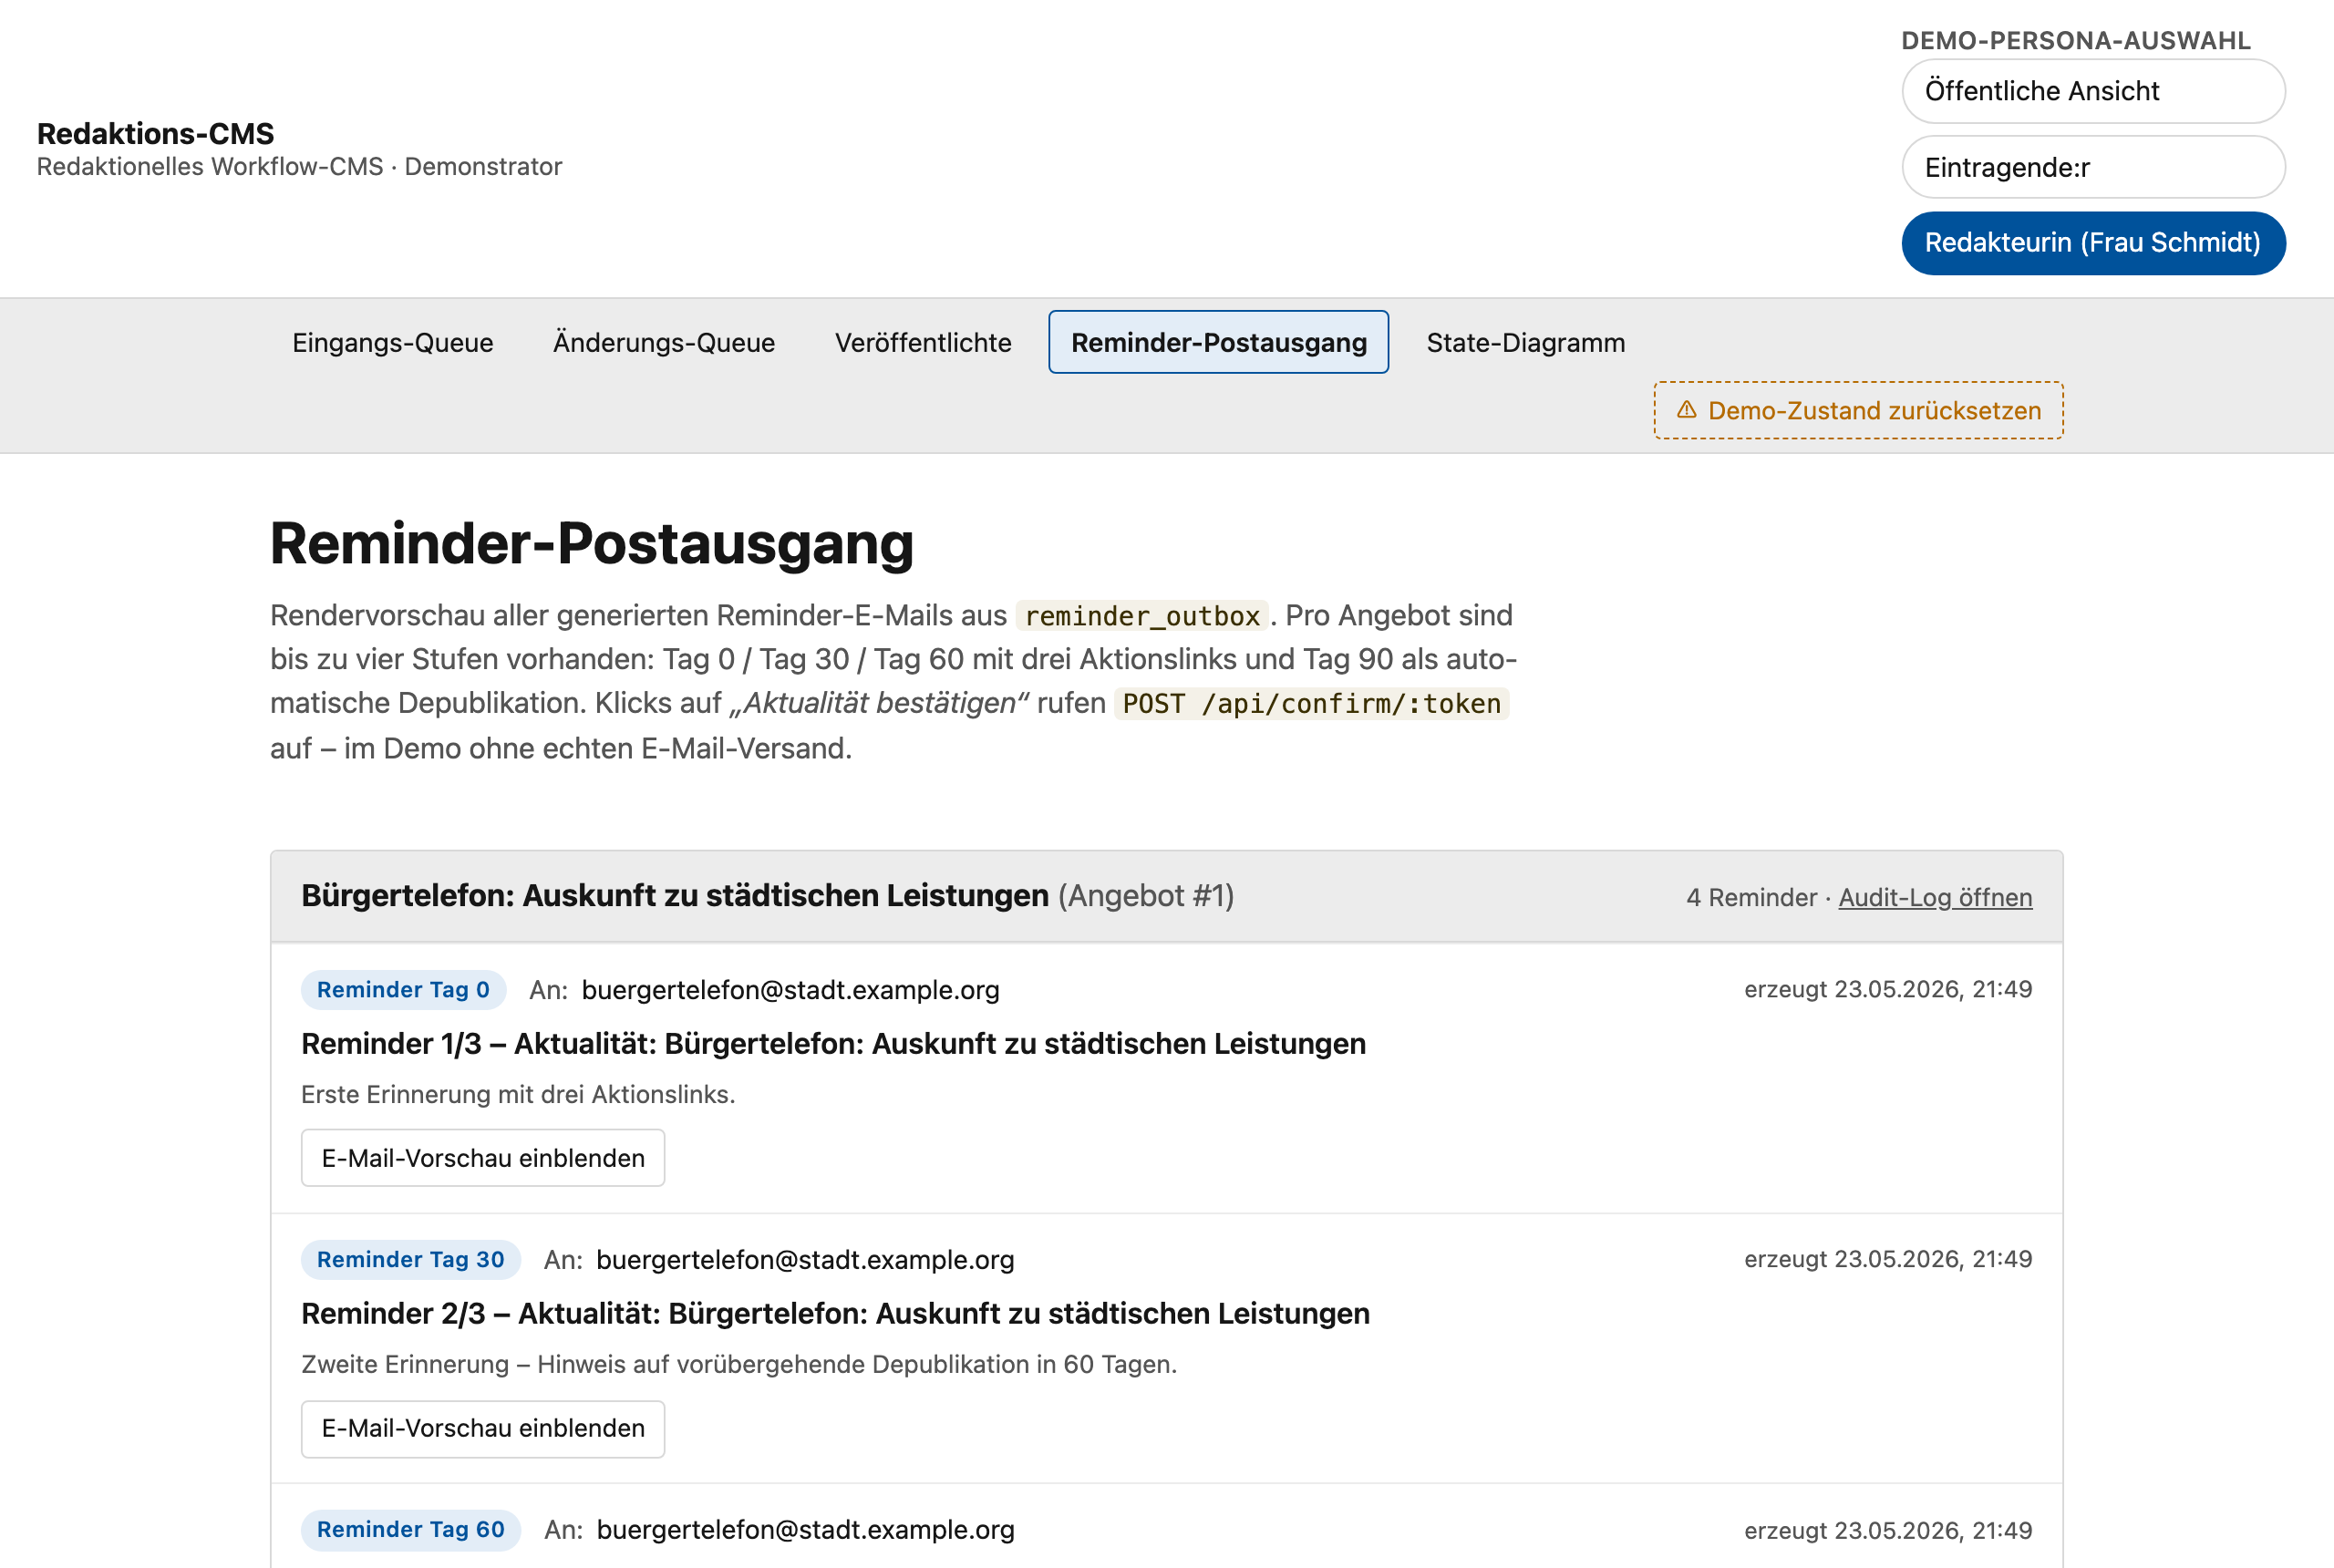This screenshot has width=2334, height=1568.
Task: Click the reminder_outbox code text
Action: (x=1142, y=616)
